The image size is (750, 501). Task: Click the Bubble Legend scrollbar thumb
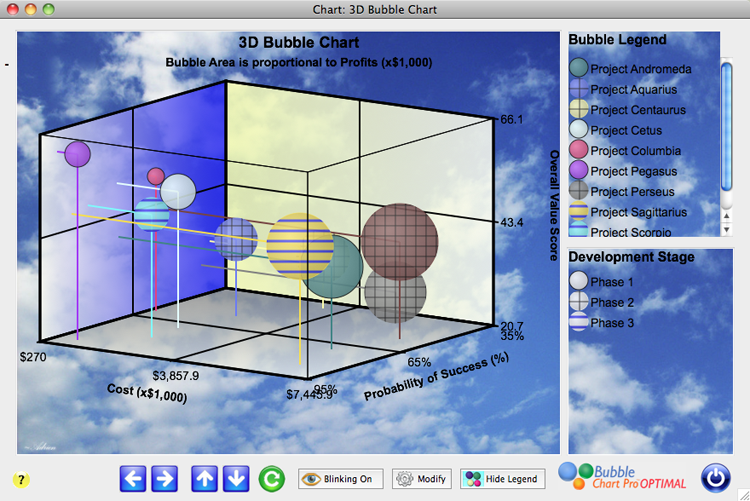727,95
